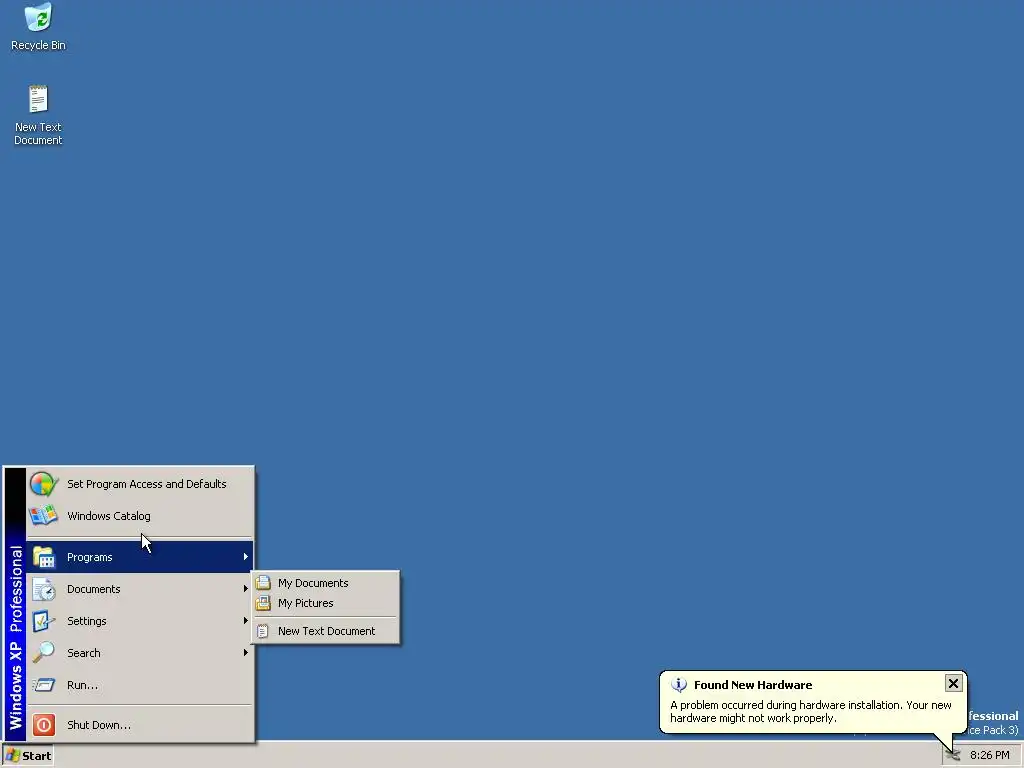Choose Shut Down... from Start menu
Viewport: 1024px width, 768px height.
pyautogui.click(x=140, y=725)
